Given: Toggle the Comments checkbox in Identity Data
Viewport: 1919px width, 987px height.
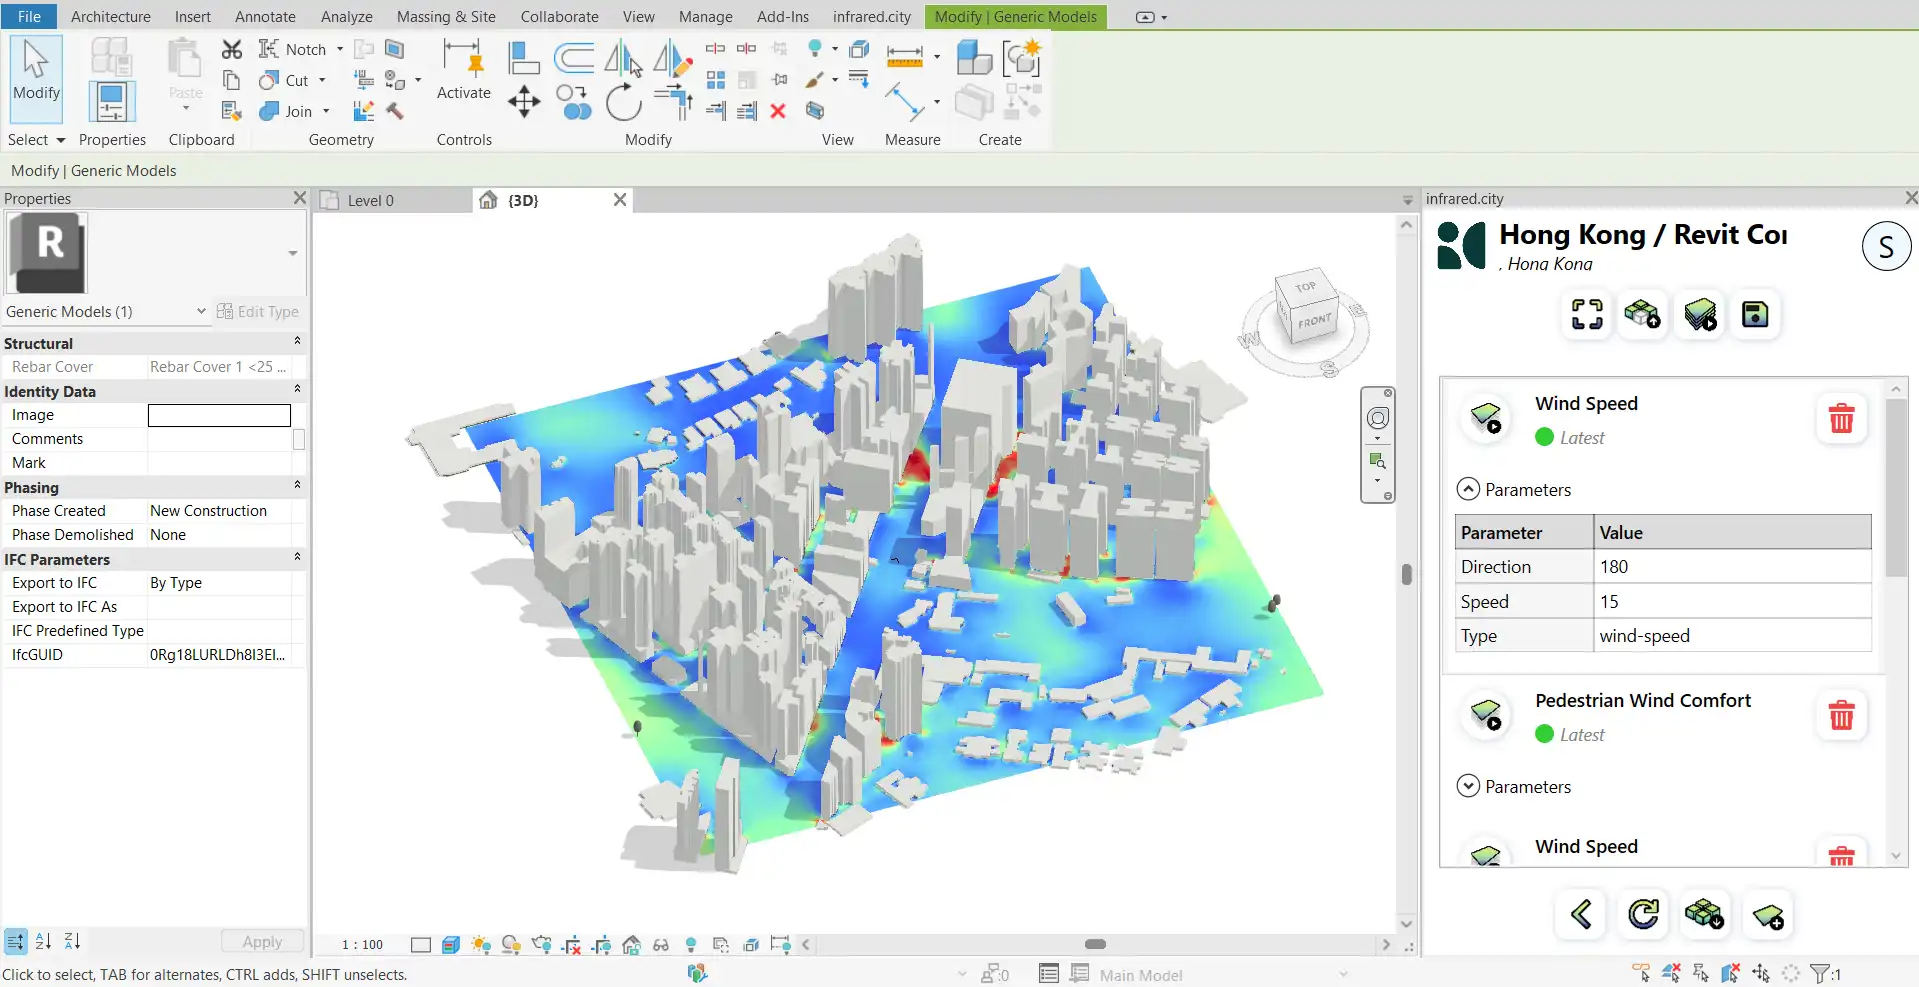Looking at the screenshot, I should [298, 439].
